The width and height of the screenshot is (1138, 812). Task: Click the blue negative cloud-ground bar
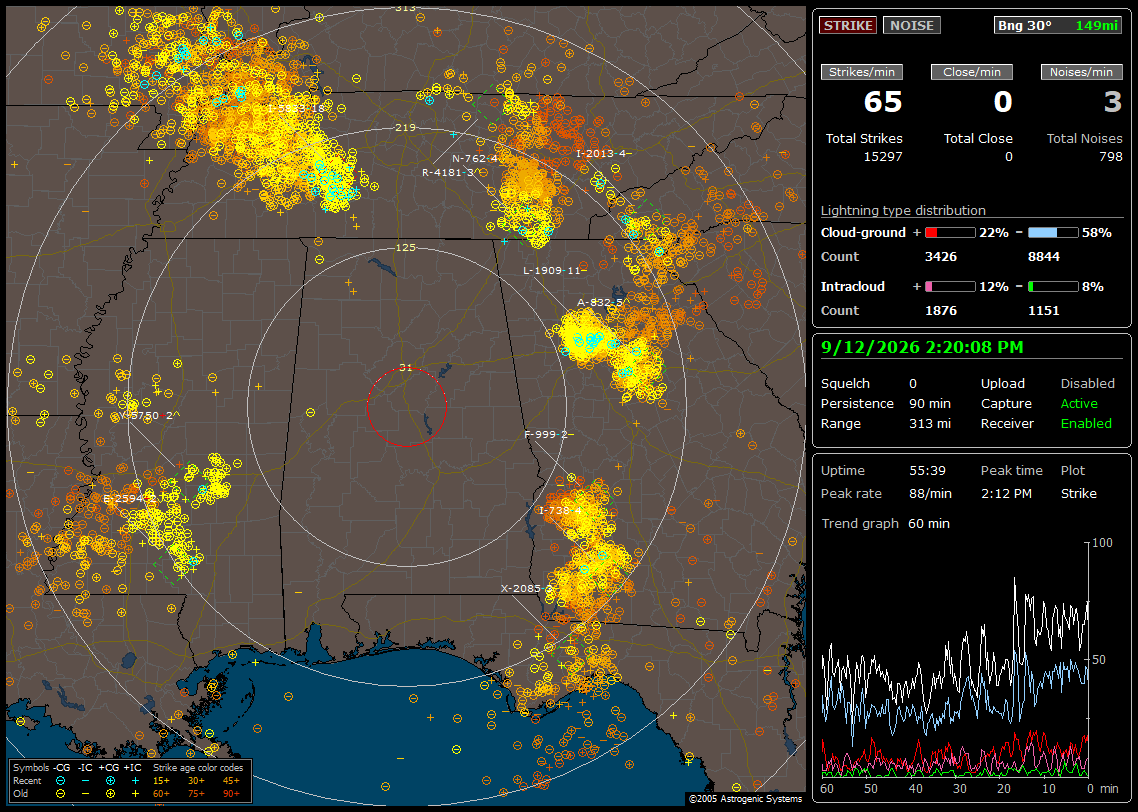tap(1053, 233)
